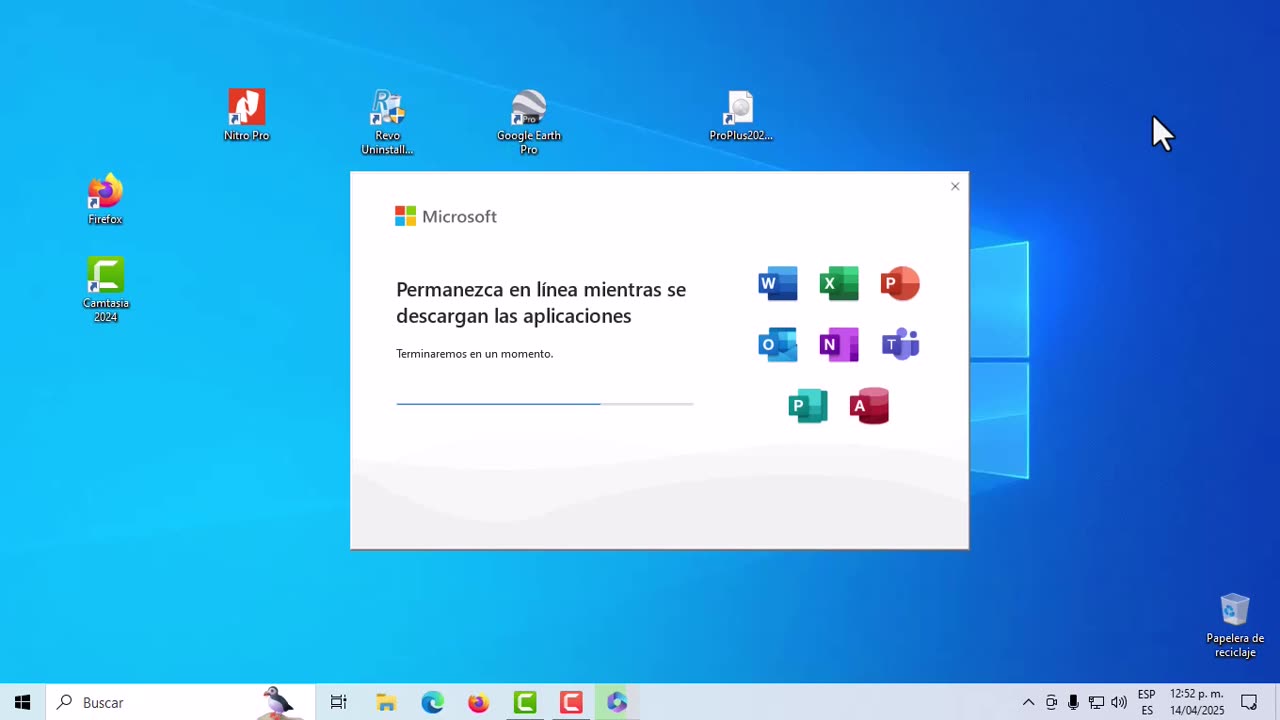Click the Excel icon in installer
1280x720 pixels.
pyautogui.click(x=839, y=284)
